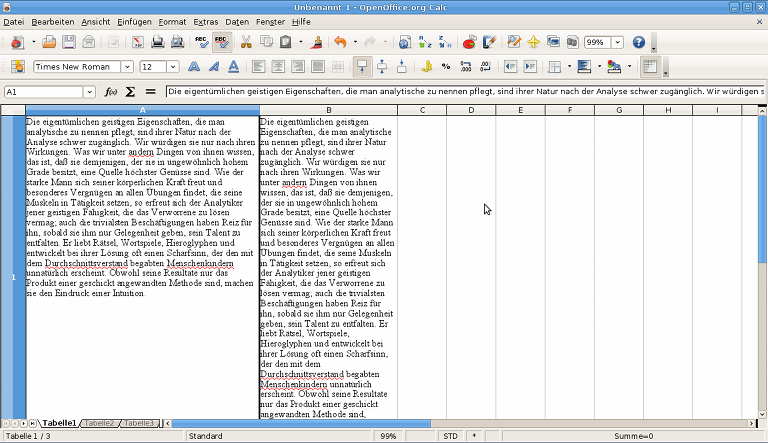This screenshot has width=768, height=443.
Task: Click the Save document icon
Action: pos(69,42)
